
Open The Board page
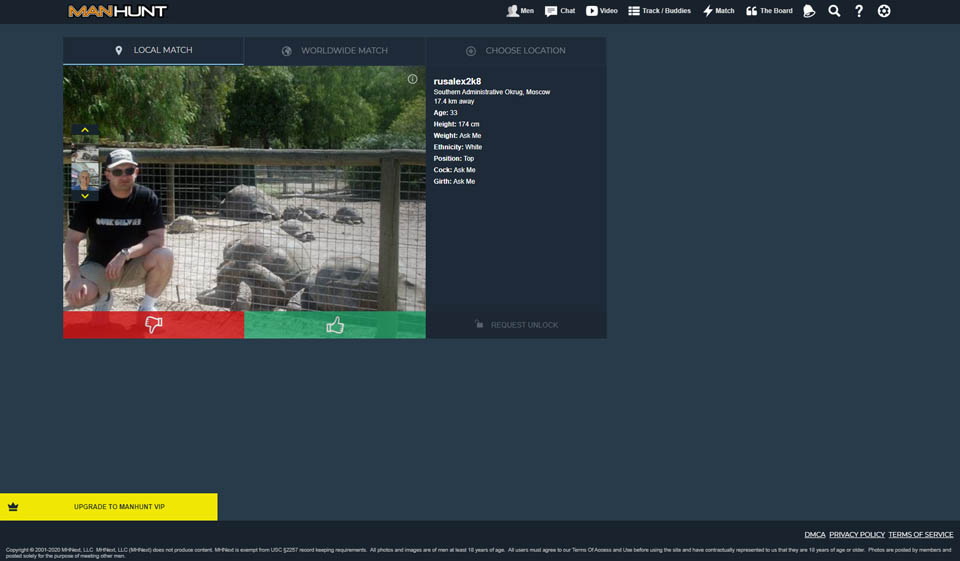click(769, 11)
